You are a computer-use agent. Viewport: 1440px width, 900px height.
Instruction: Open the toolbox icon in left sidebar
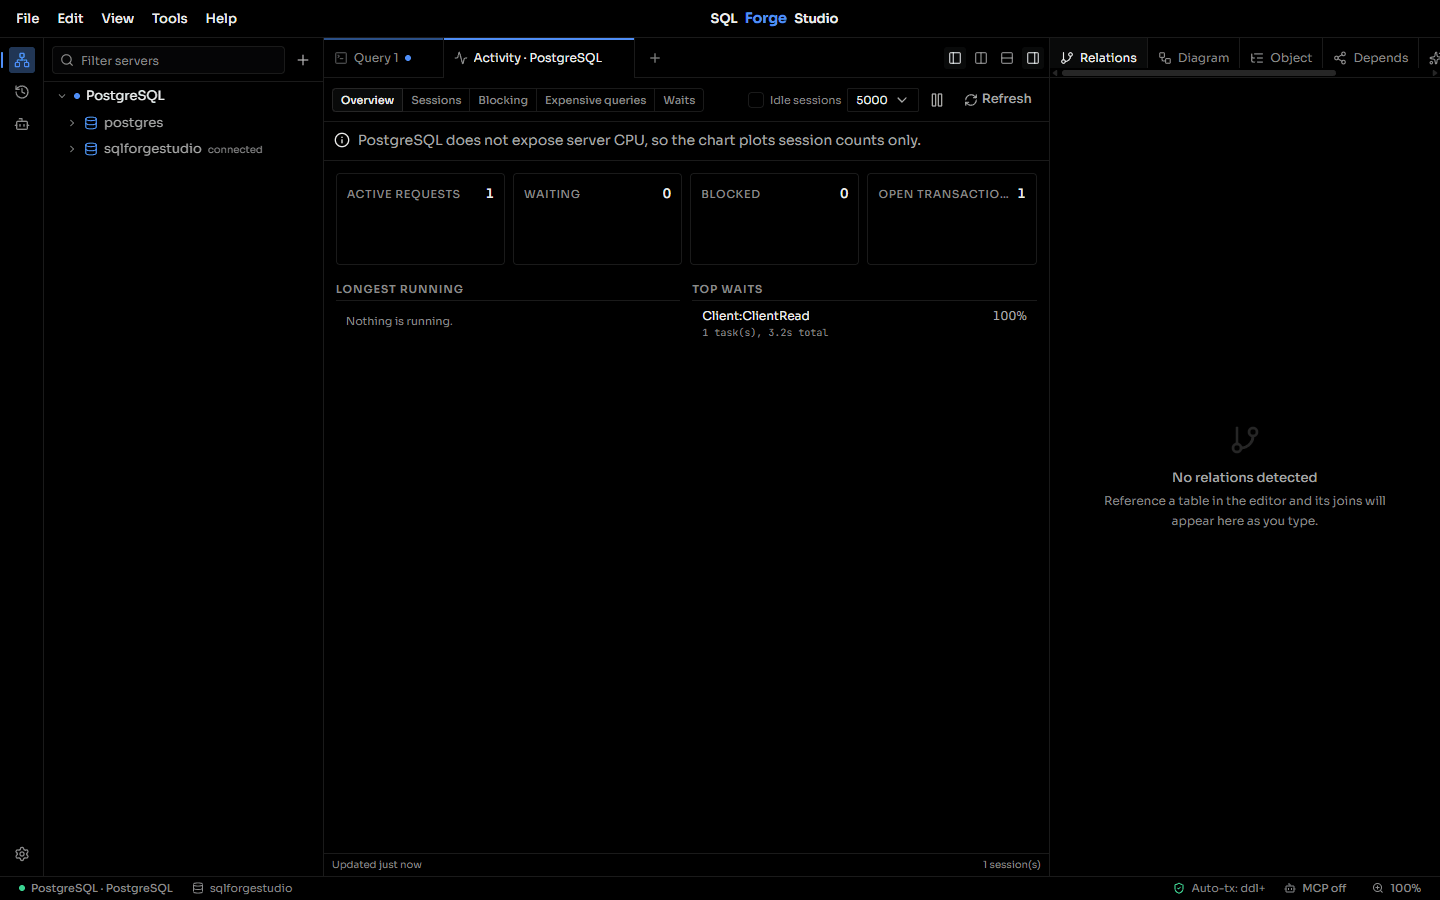coord(22,124)
